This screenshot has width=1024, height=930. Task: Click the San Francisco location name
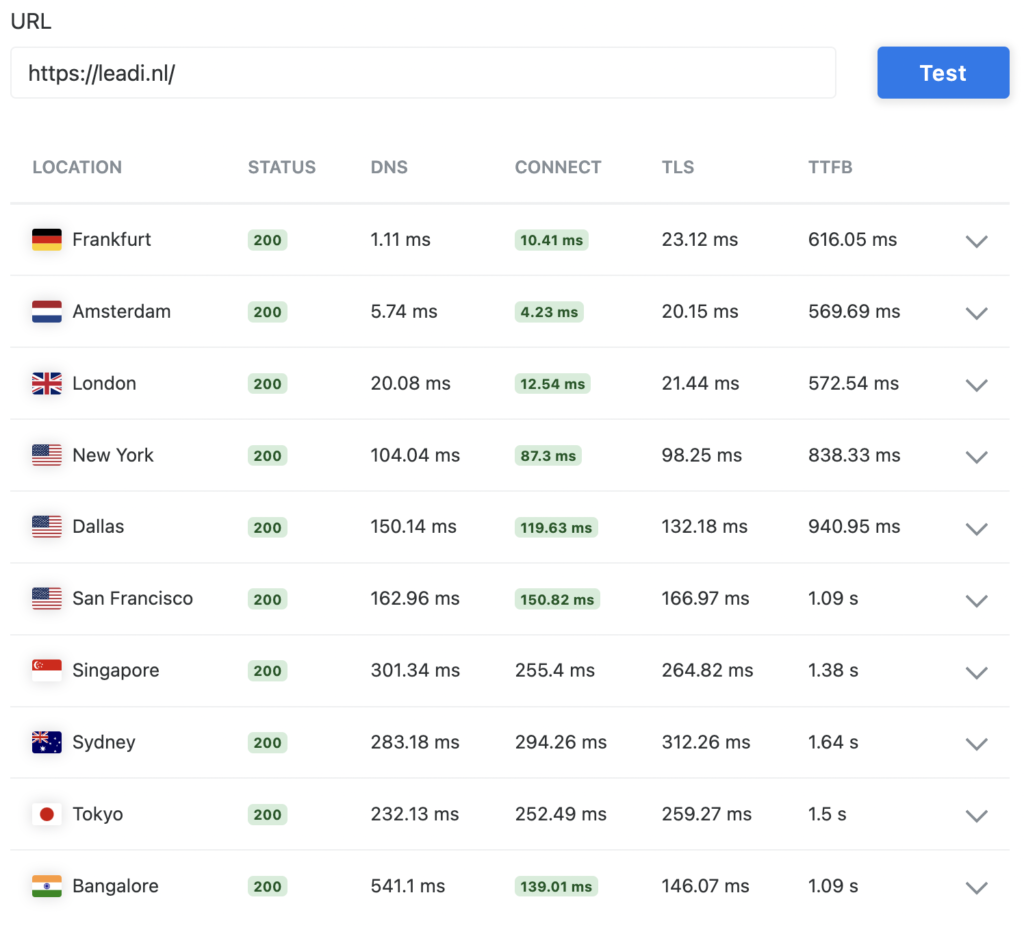[x=133, y=598]
